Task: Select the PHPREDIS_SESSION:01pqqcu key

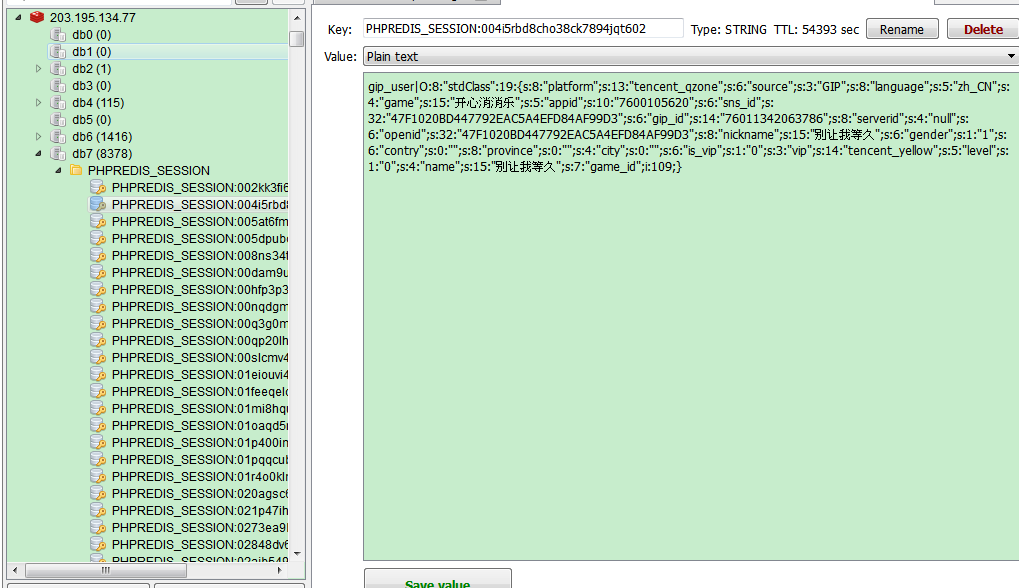Action: click(x=200, y=459)
